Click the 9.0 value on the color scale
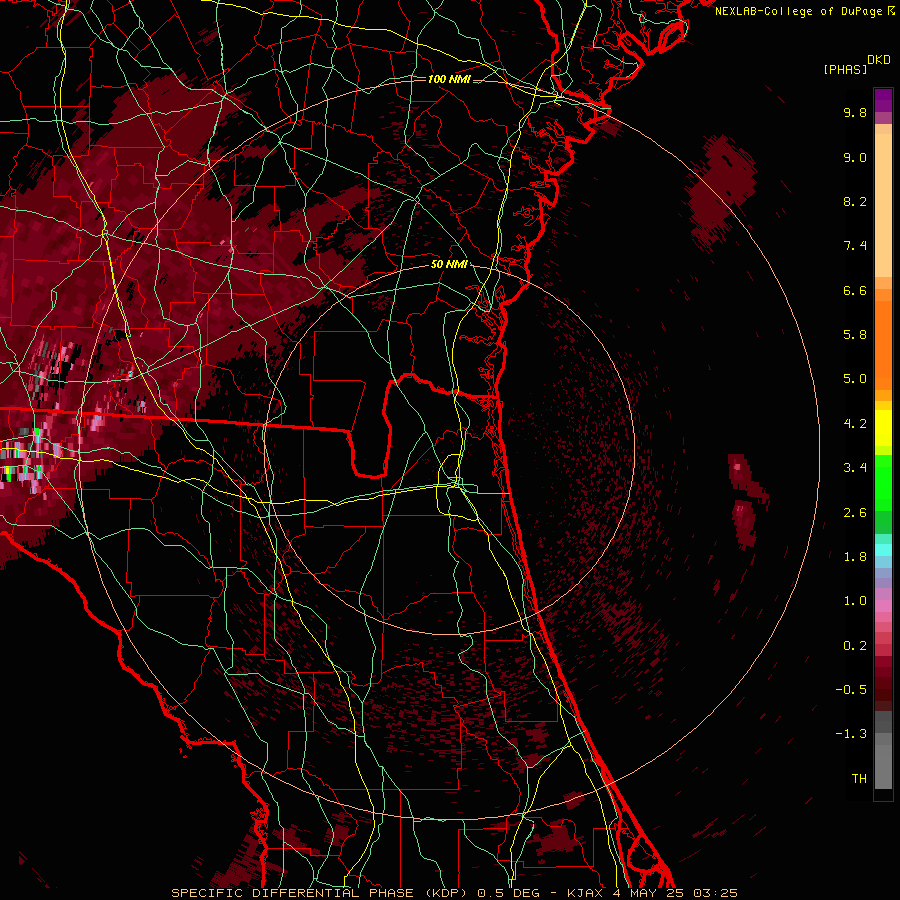The width and height of the screenshot is (900, 900). [855, 157]
